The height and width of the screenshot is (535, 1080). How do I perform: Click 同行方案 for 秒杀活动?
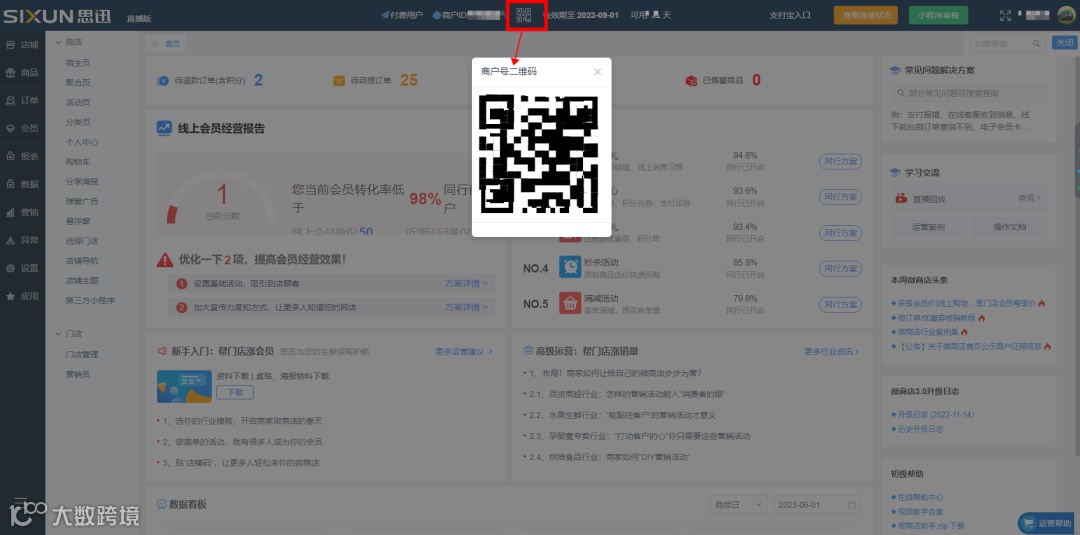(x=840, y=269)
